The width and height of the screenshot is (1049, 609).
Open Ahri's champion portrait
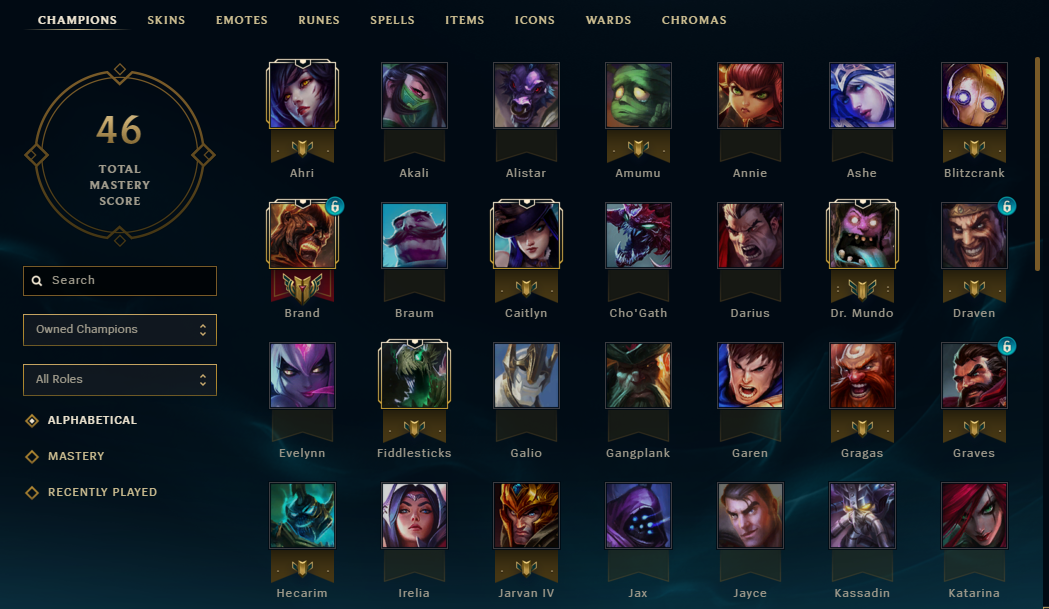coord(302,95)
